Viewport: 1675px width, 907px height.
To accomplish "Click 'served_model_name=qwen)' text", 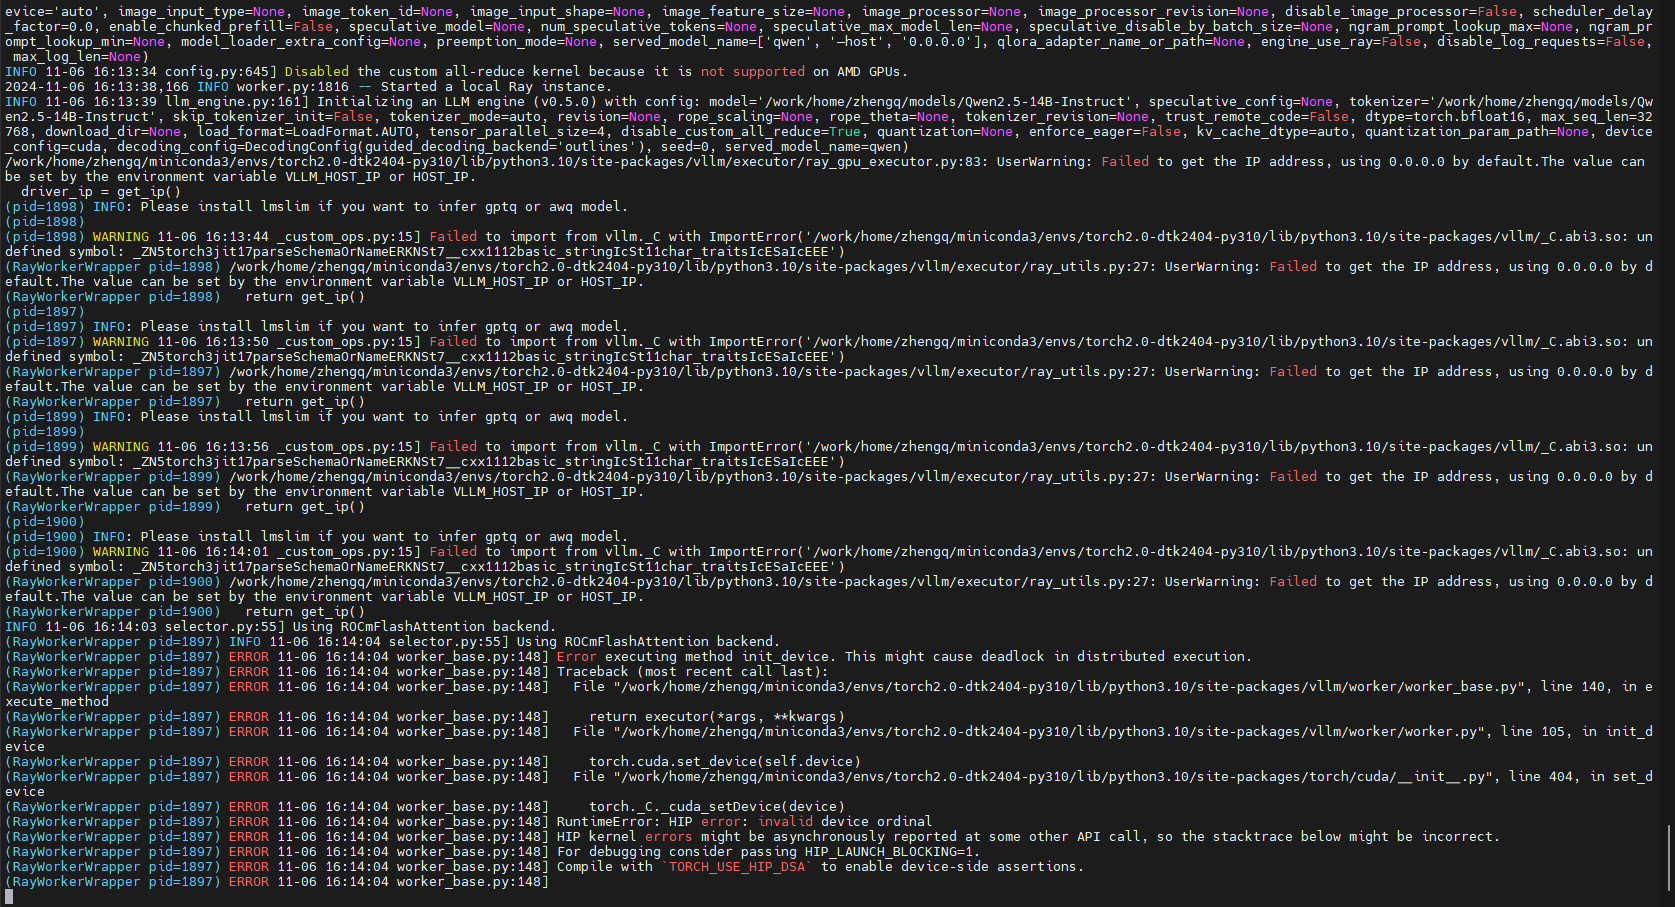I will (x=817, y=147).
